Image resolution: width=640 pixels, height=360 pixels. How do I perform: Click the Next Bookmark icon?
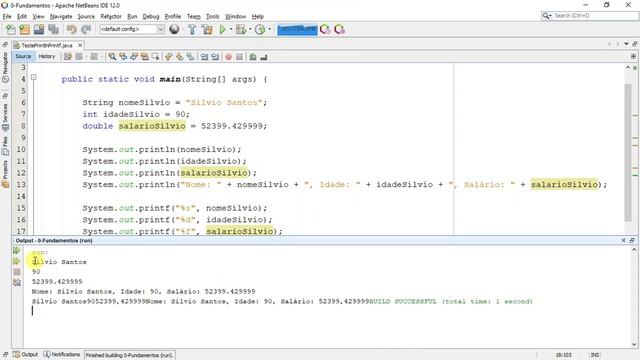point(180,57)
